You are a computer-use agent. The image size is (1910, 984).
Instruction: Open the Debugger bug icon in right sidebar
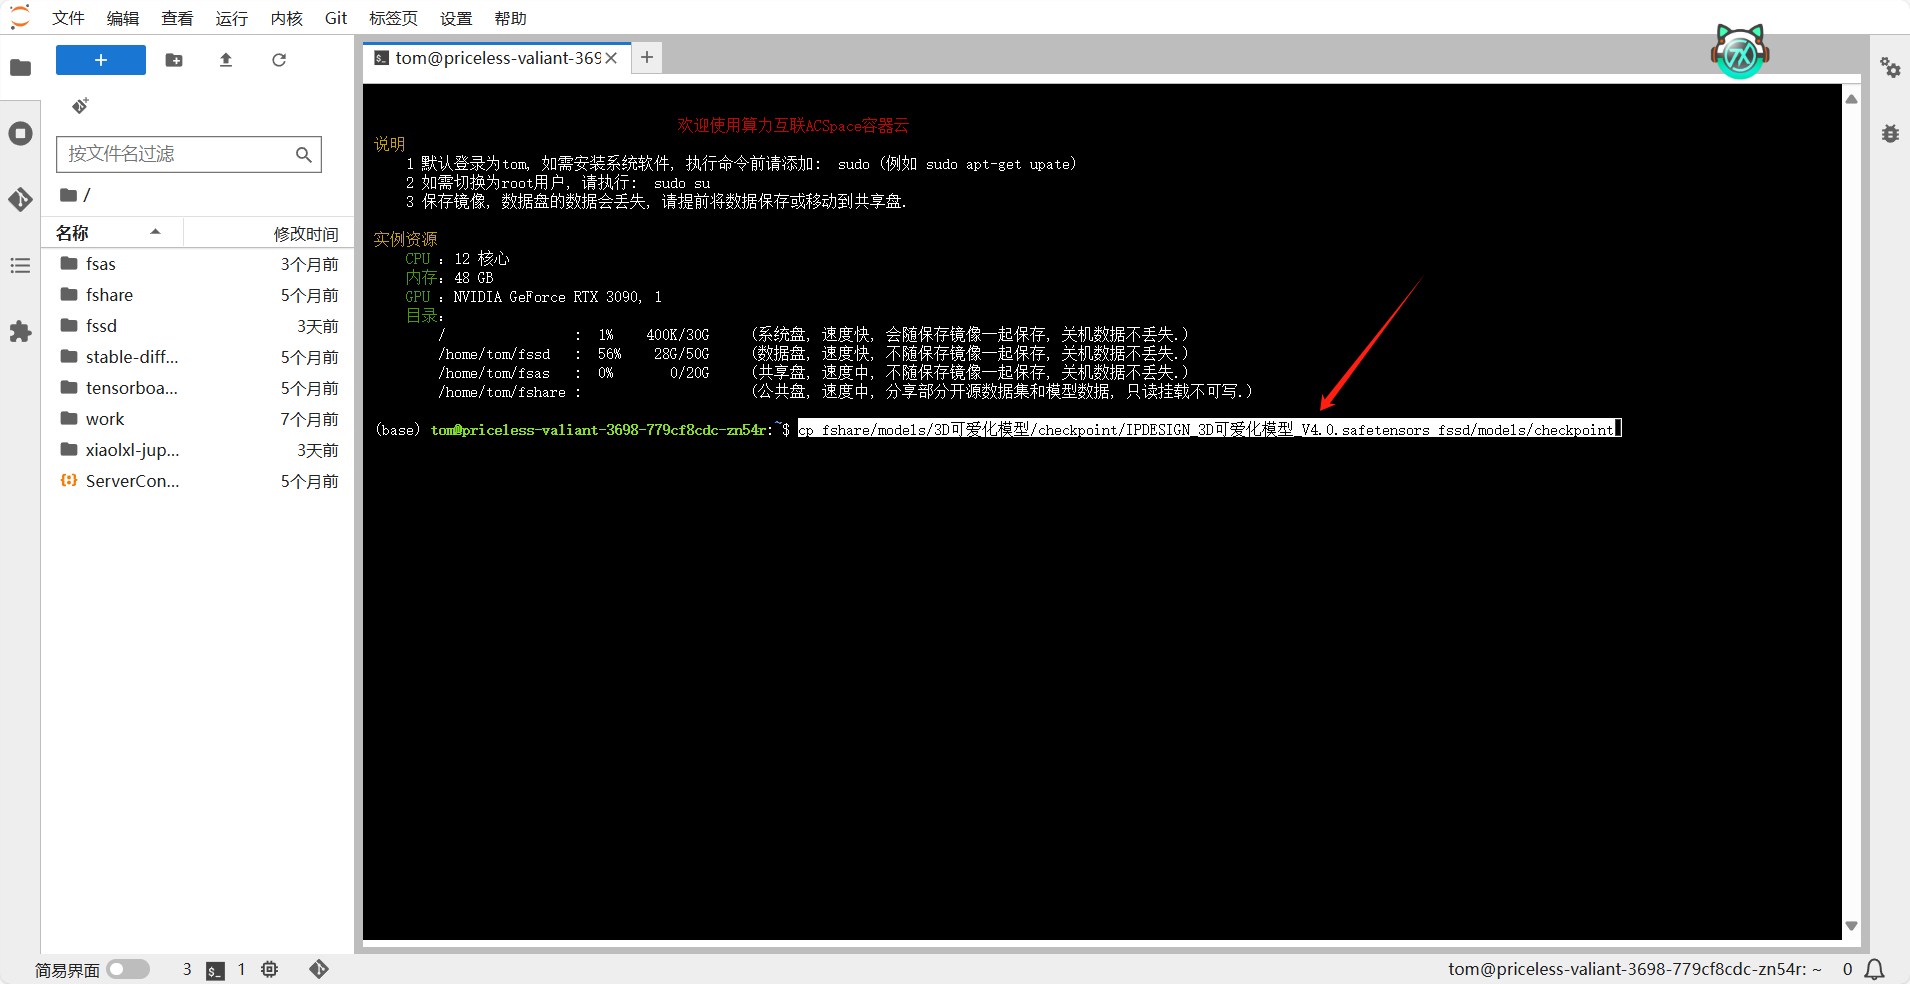coord(1890,134)
